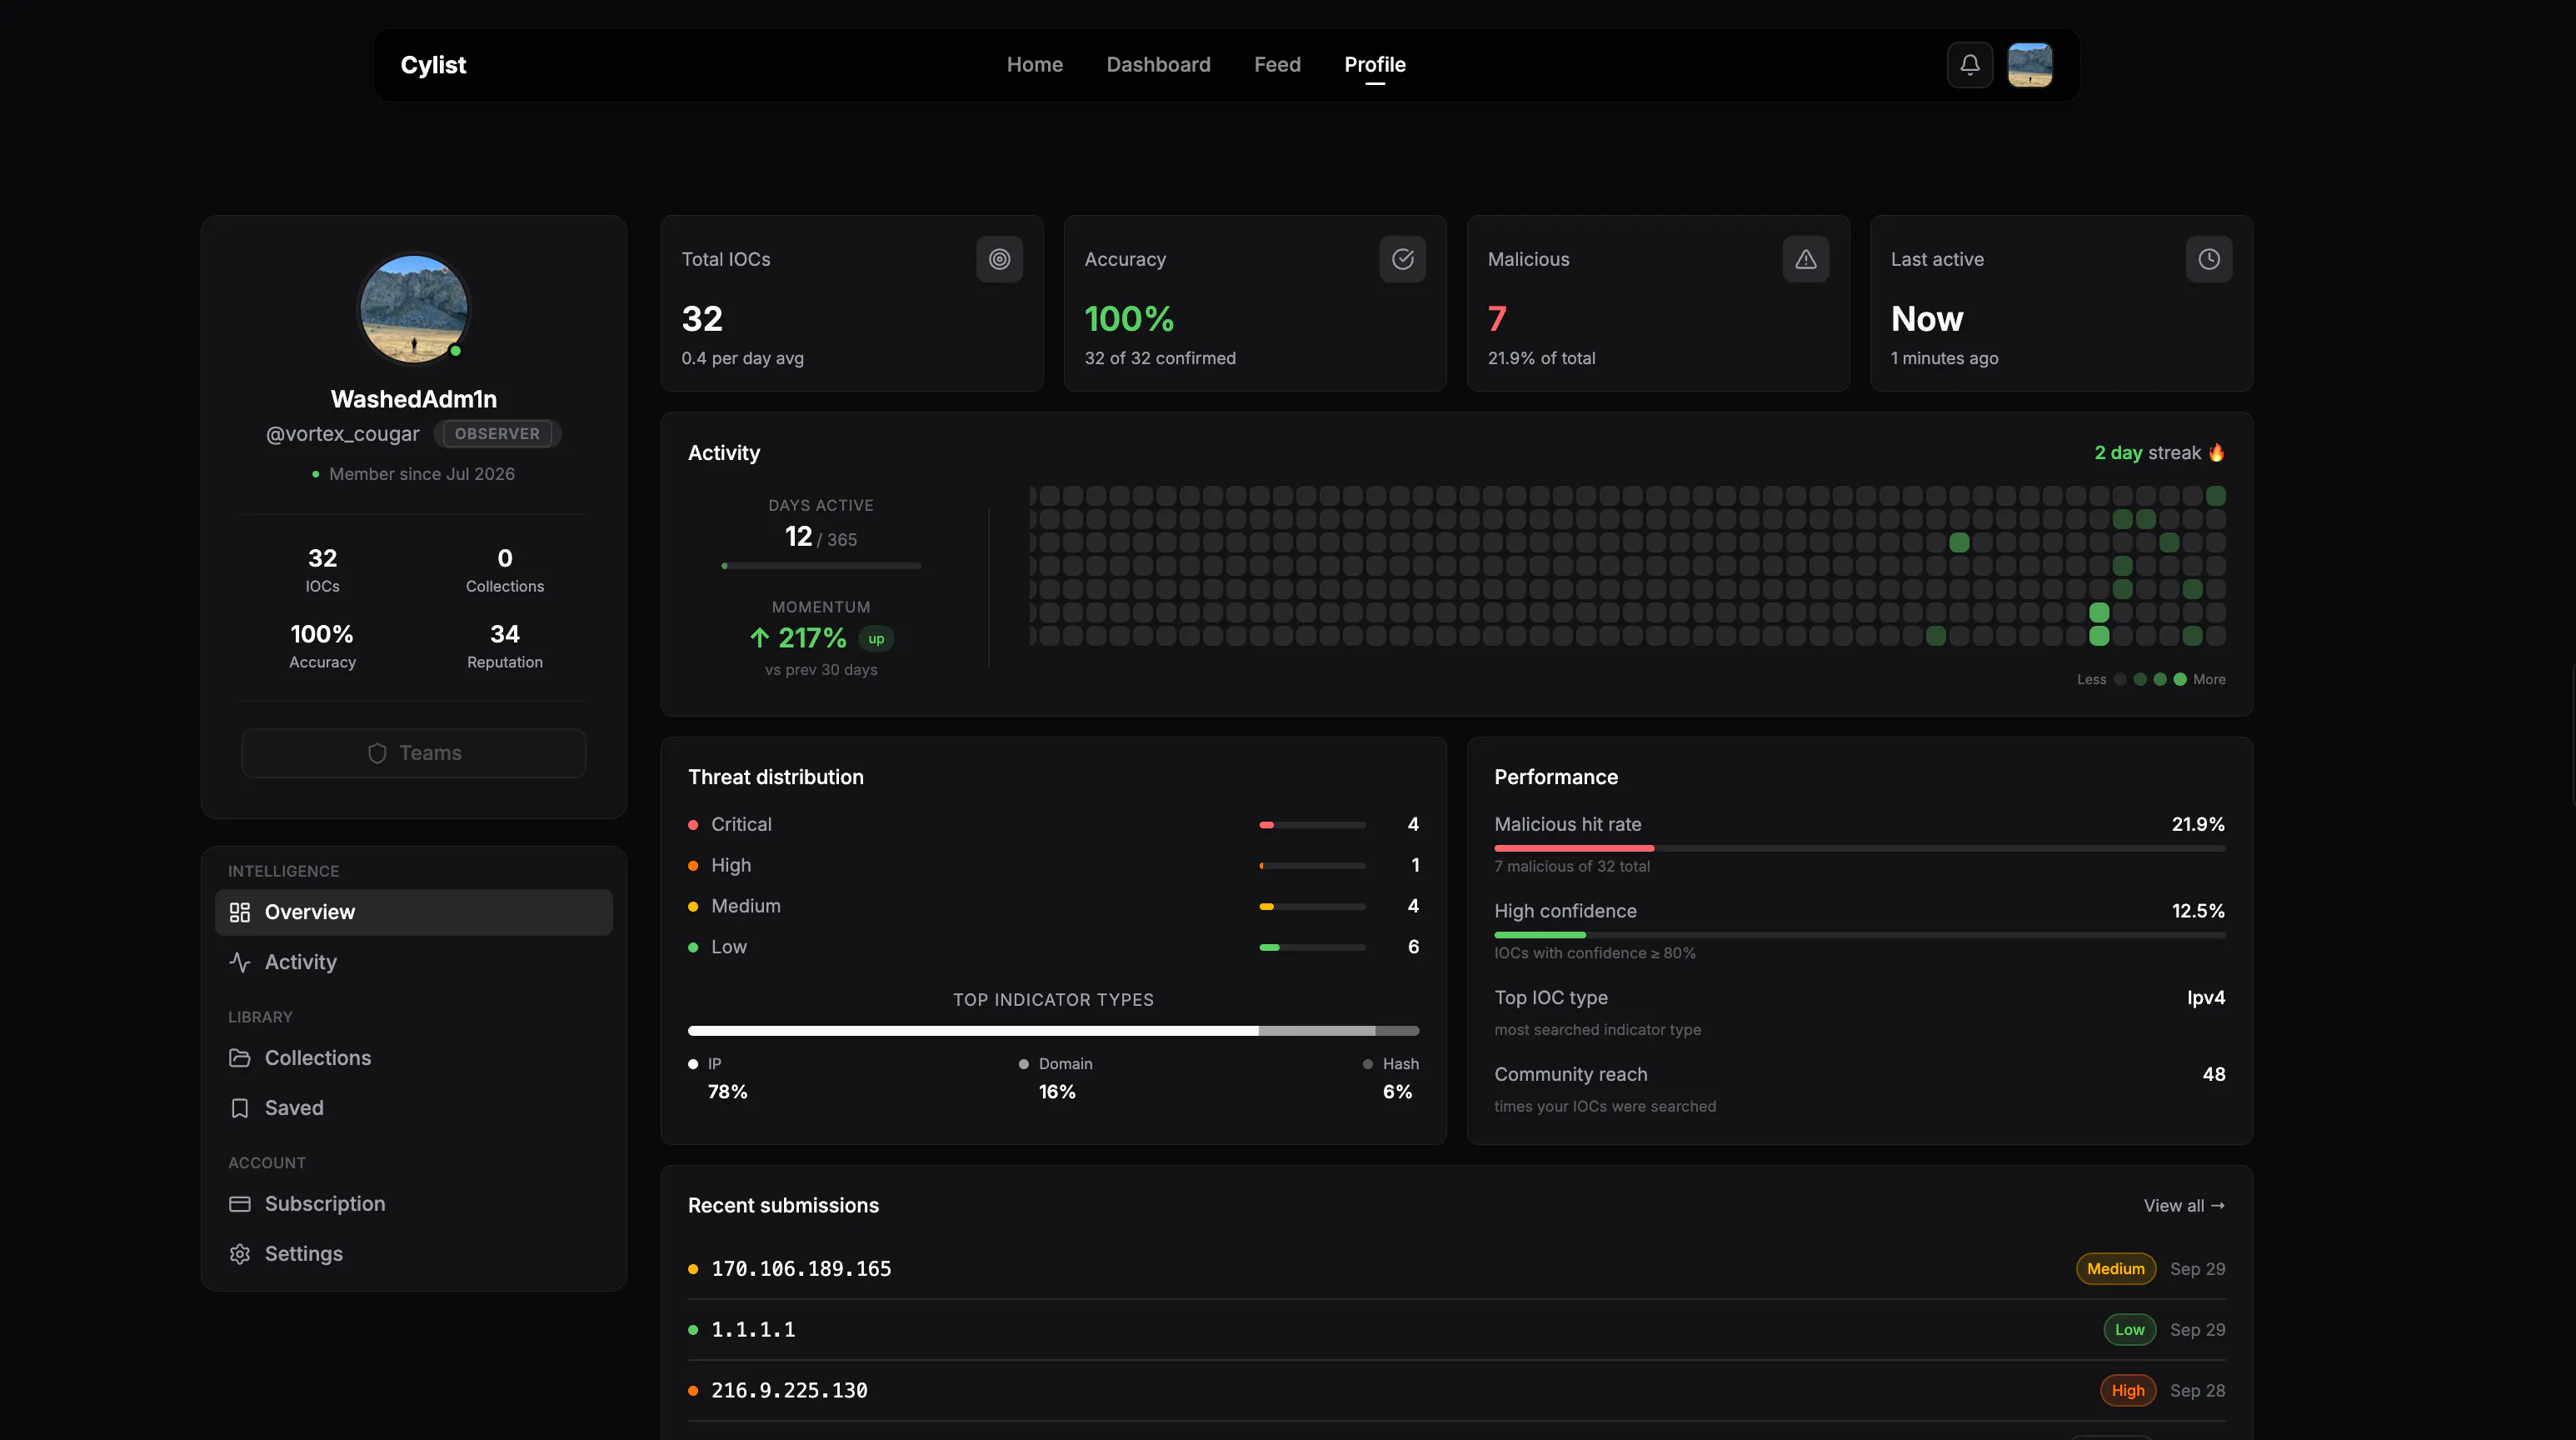Open the Home nav link
Image resolution: width=2576 pixels, height=1440 pixels.
[x=1034, y=65]
